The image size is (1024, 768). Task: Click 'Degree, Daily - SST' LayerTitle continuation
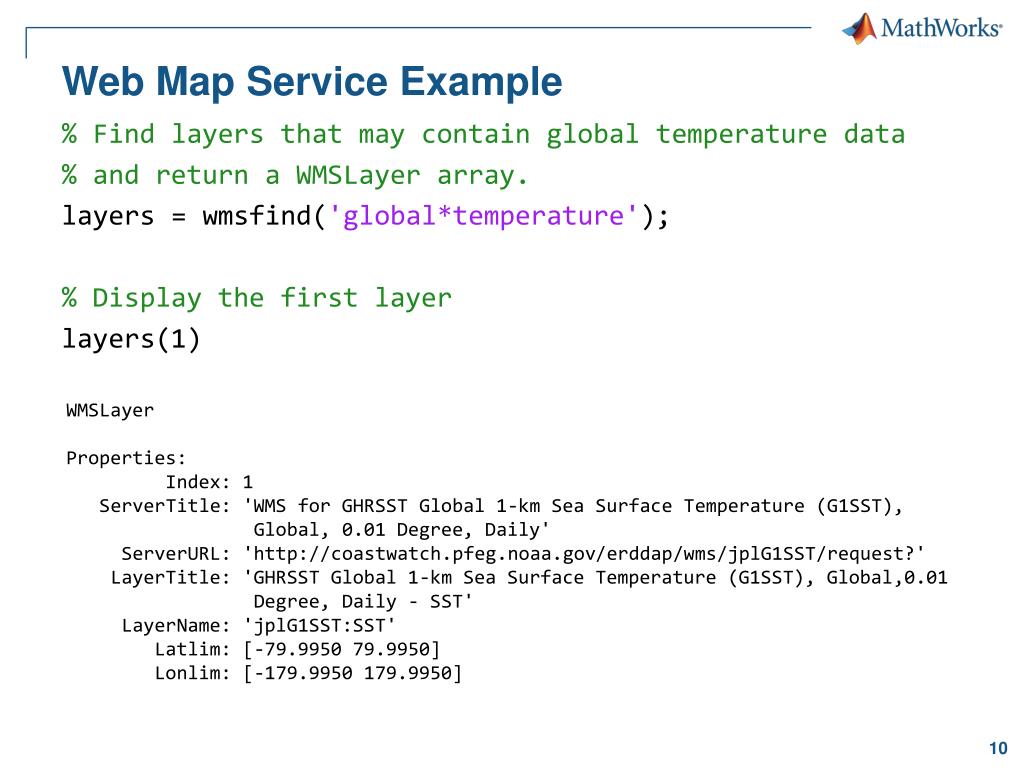(x=362, y=601)
